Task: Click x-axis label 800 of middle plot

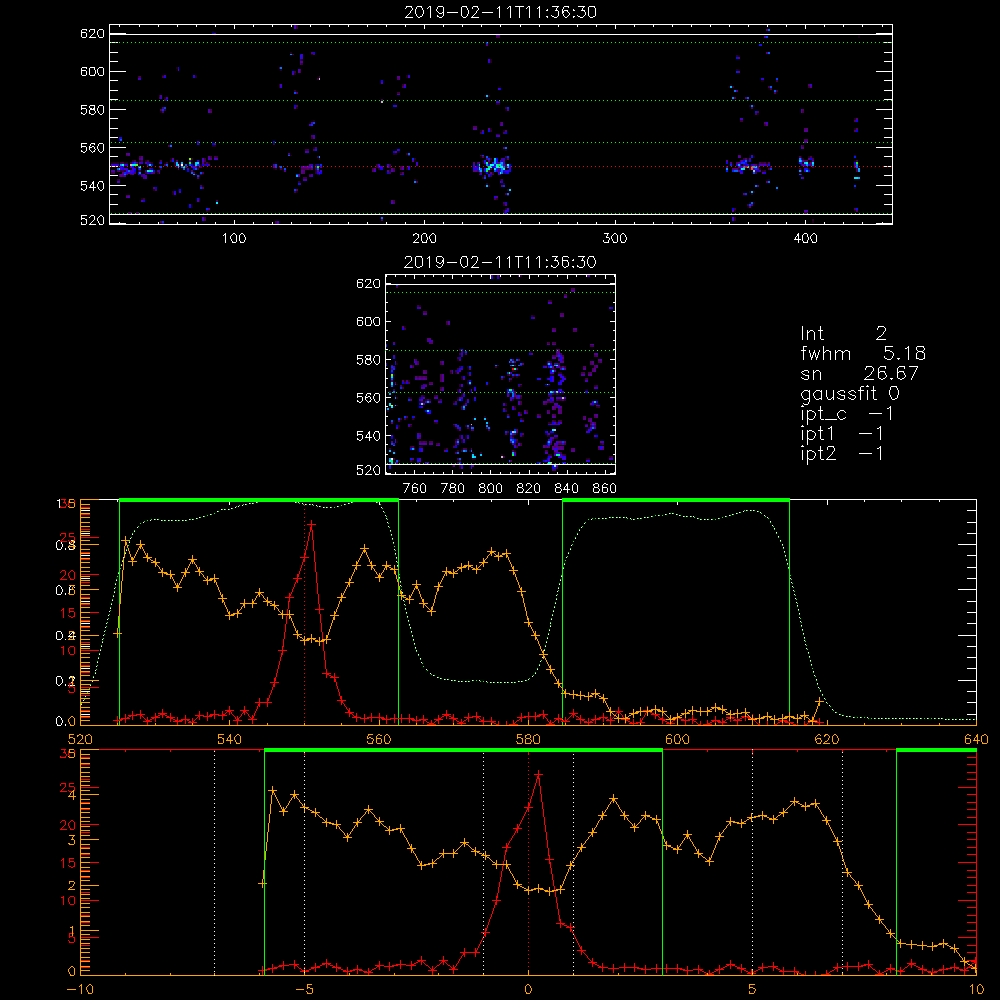Action: 490,489
